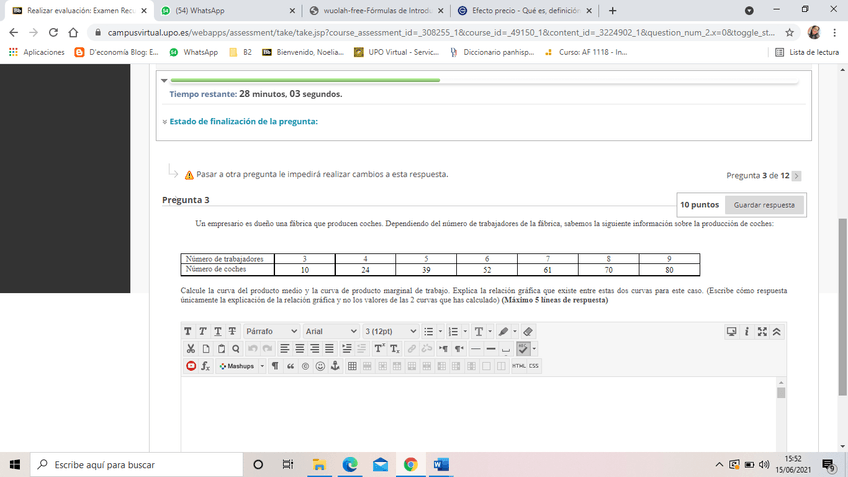This screenshot has height=477, width=848.
Task: Toggle bold text formatting
Action: [x=189, y=331]
